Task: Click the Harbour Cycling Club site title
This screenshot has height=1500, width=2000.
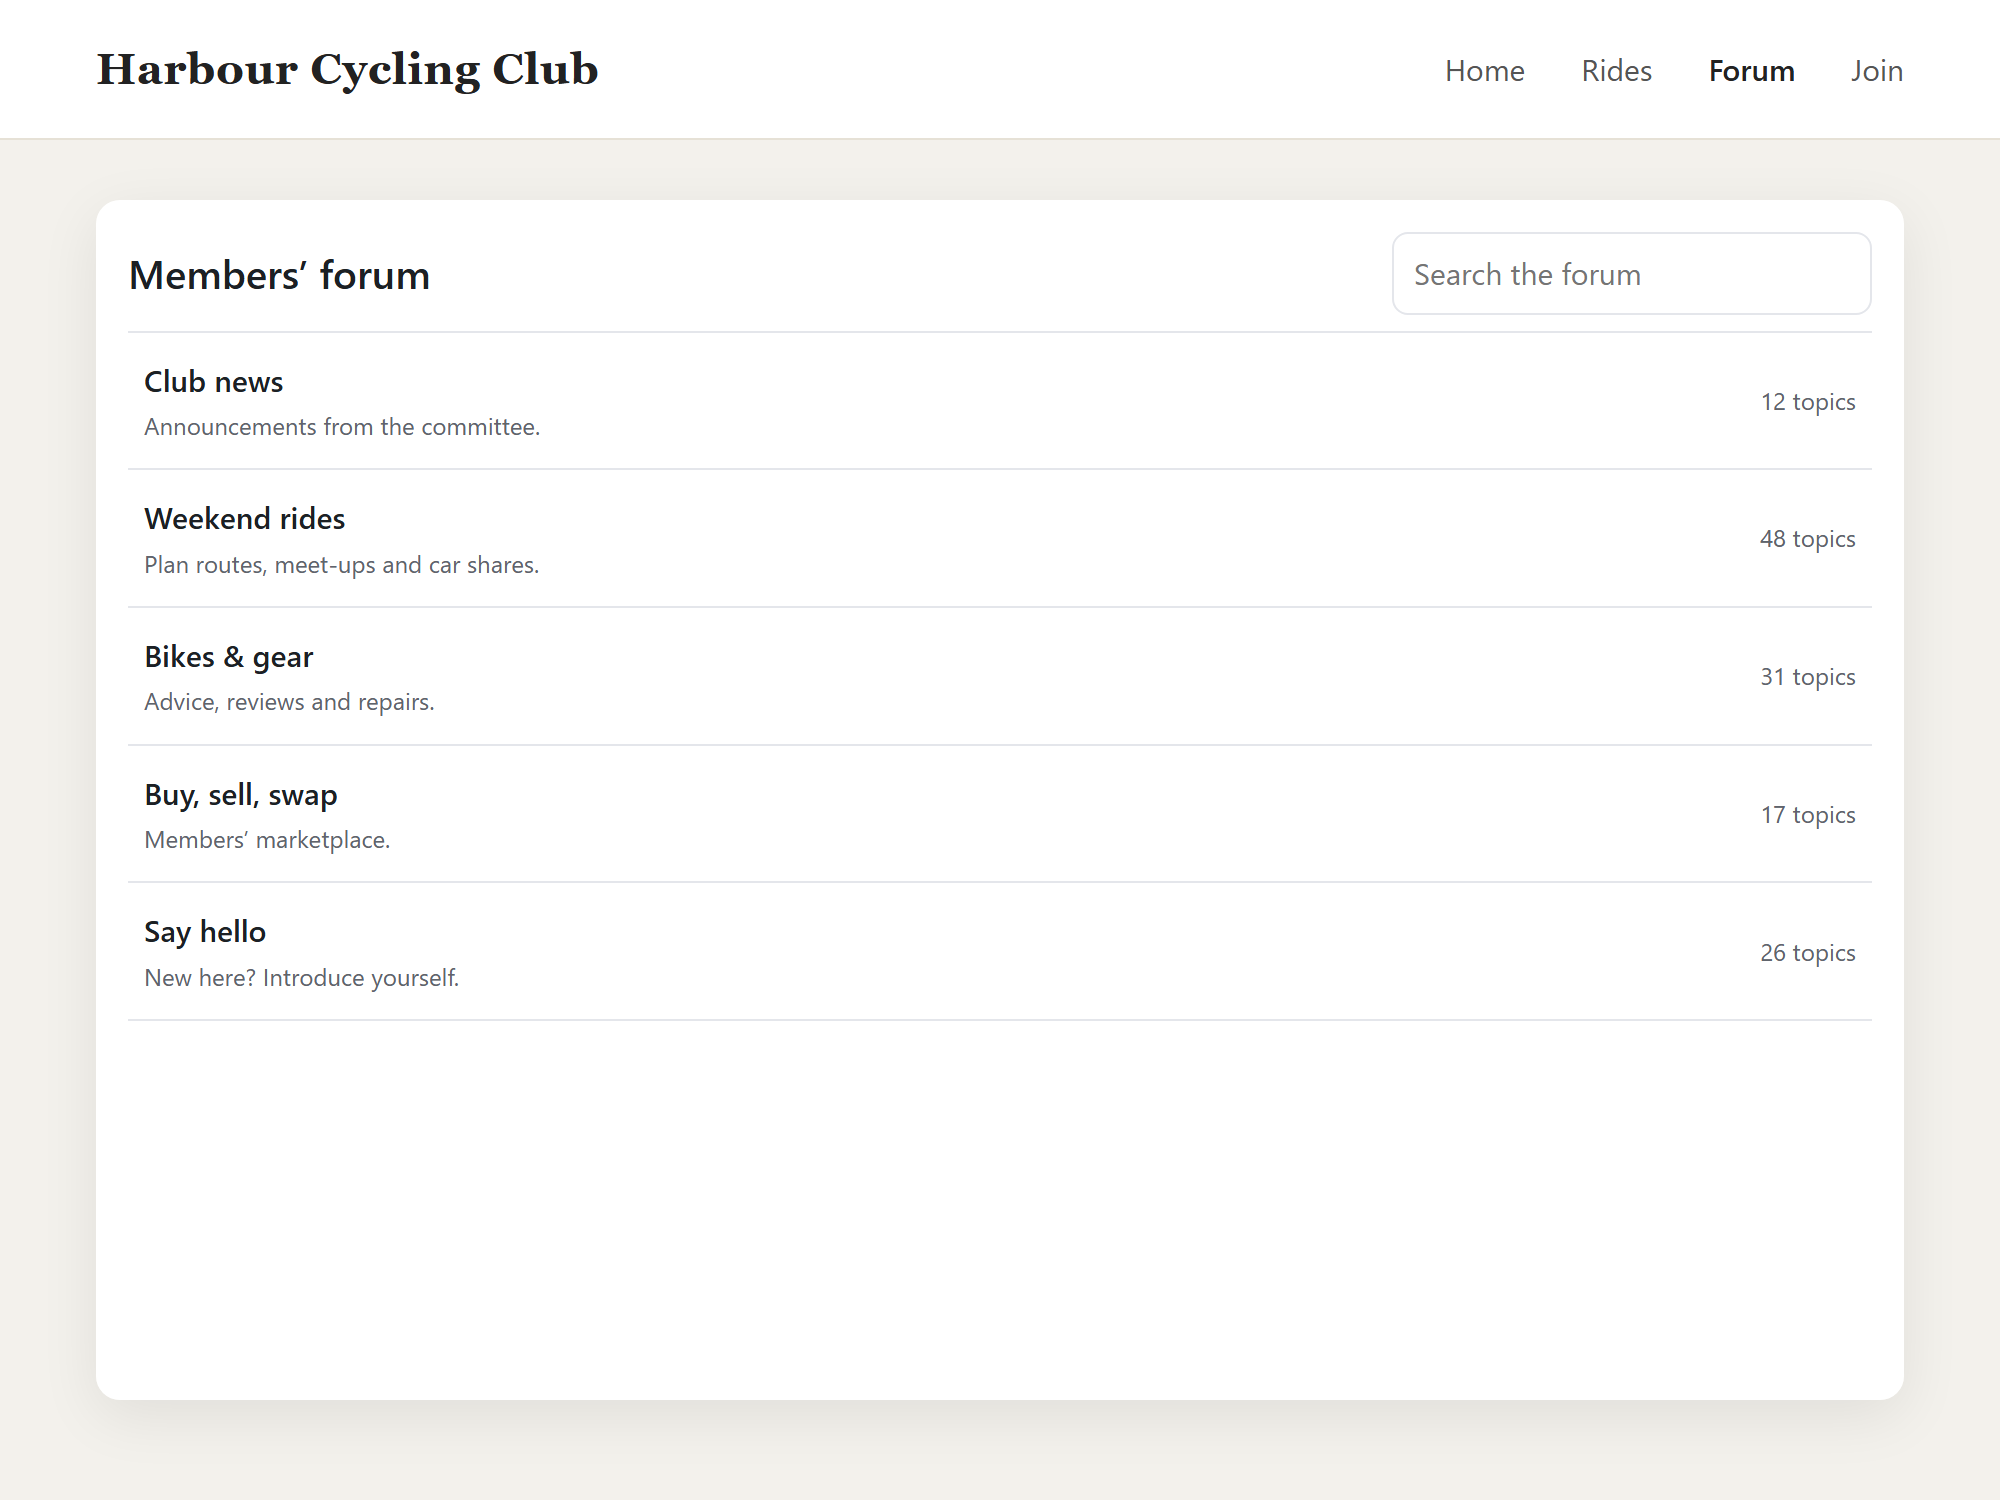Action: click(x=347, y=70)
